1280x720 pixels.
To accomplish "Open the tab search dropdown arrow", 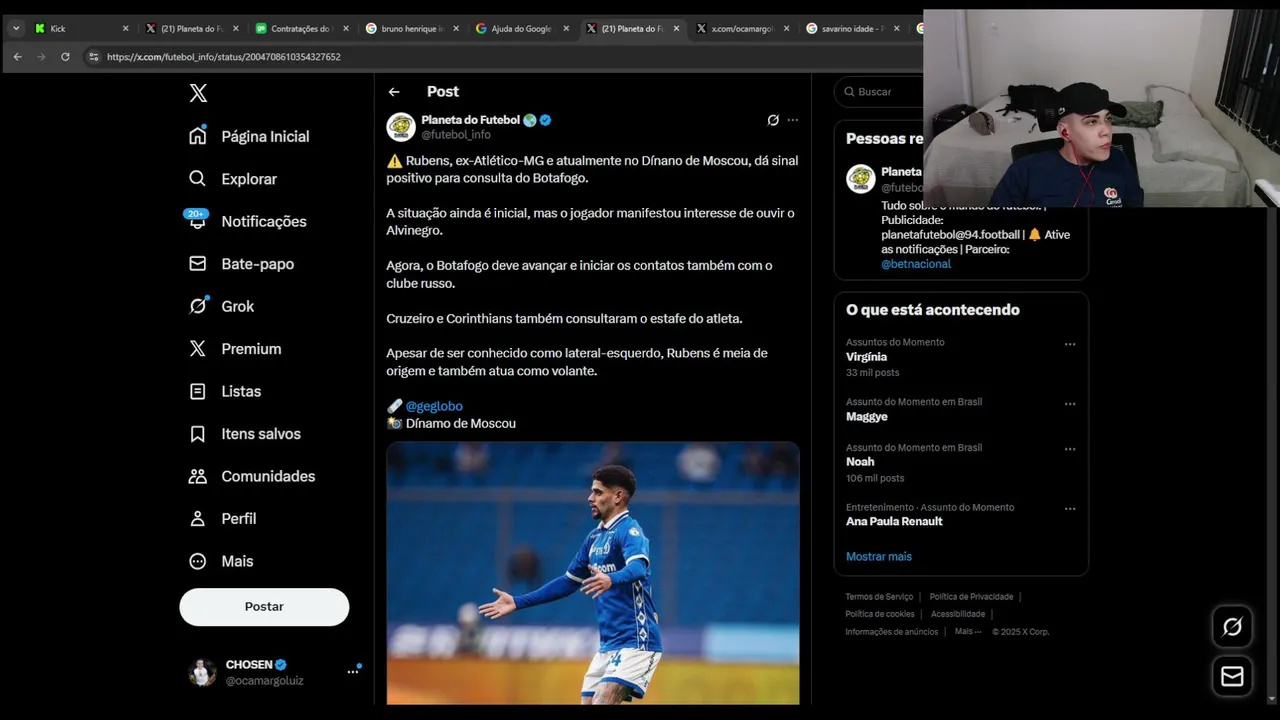I will 16,29.
